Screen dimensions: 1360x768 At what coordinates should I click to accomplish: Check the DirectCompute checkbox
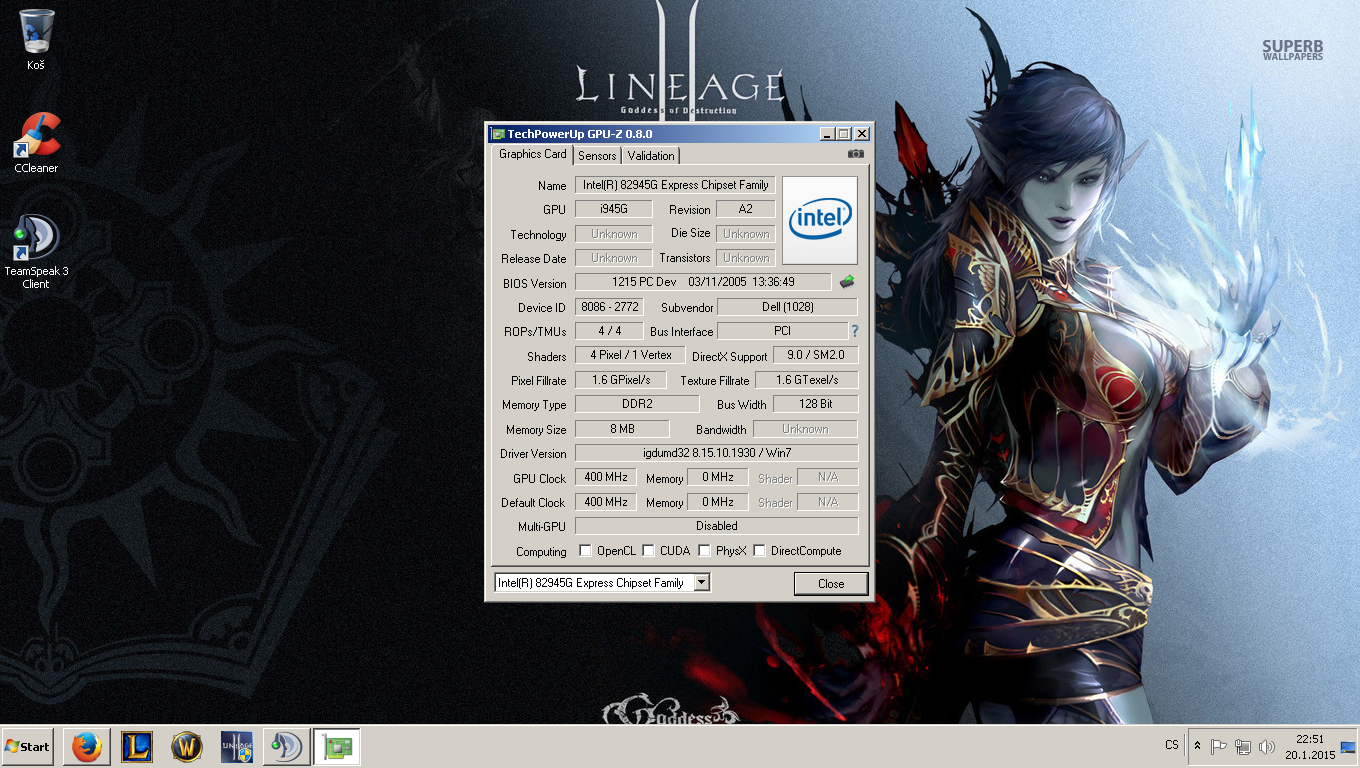760,551
